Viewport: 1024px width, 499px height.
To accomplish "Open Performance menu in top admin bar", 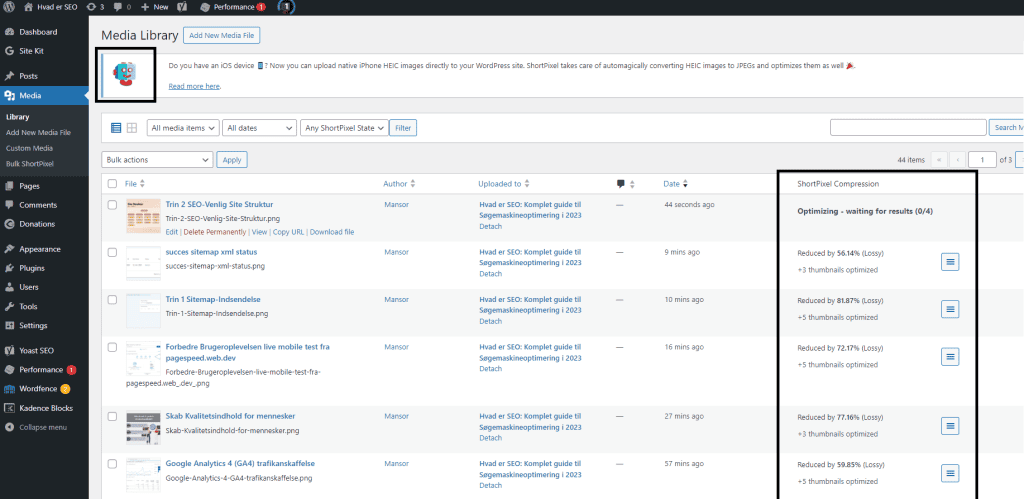I will [x=233, y=7].
